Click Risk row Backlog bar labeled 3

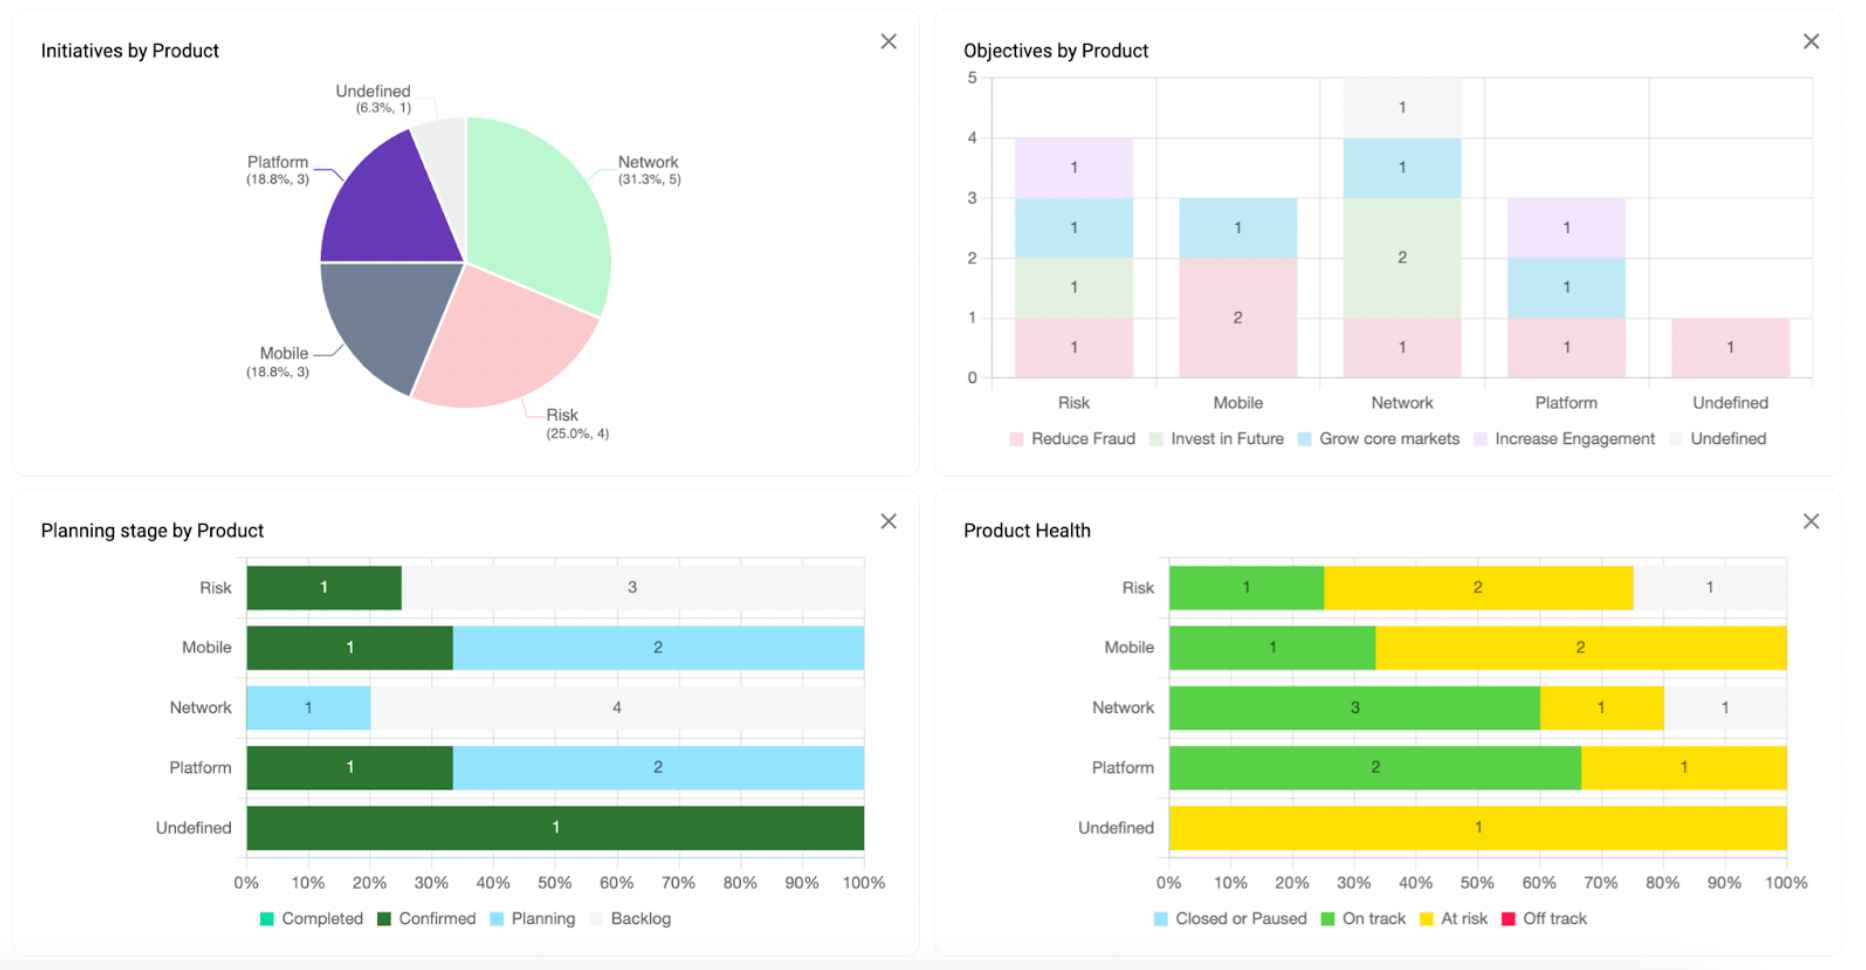633,588
